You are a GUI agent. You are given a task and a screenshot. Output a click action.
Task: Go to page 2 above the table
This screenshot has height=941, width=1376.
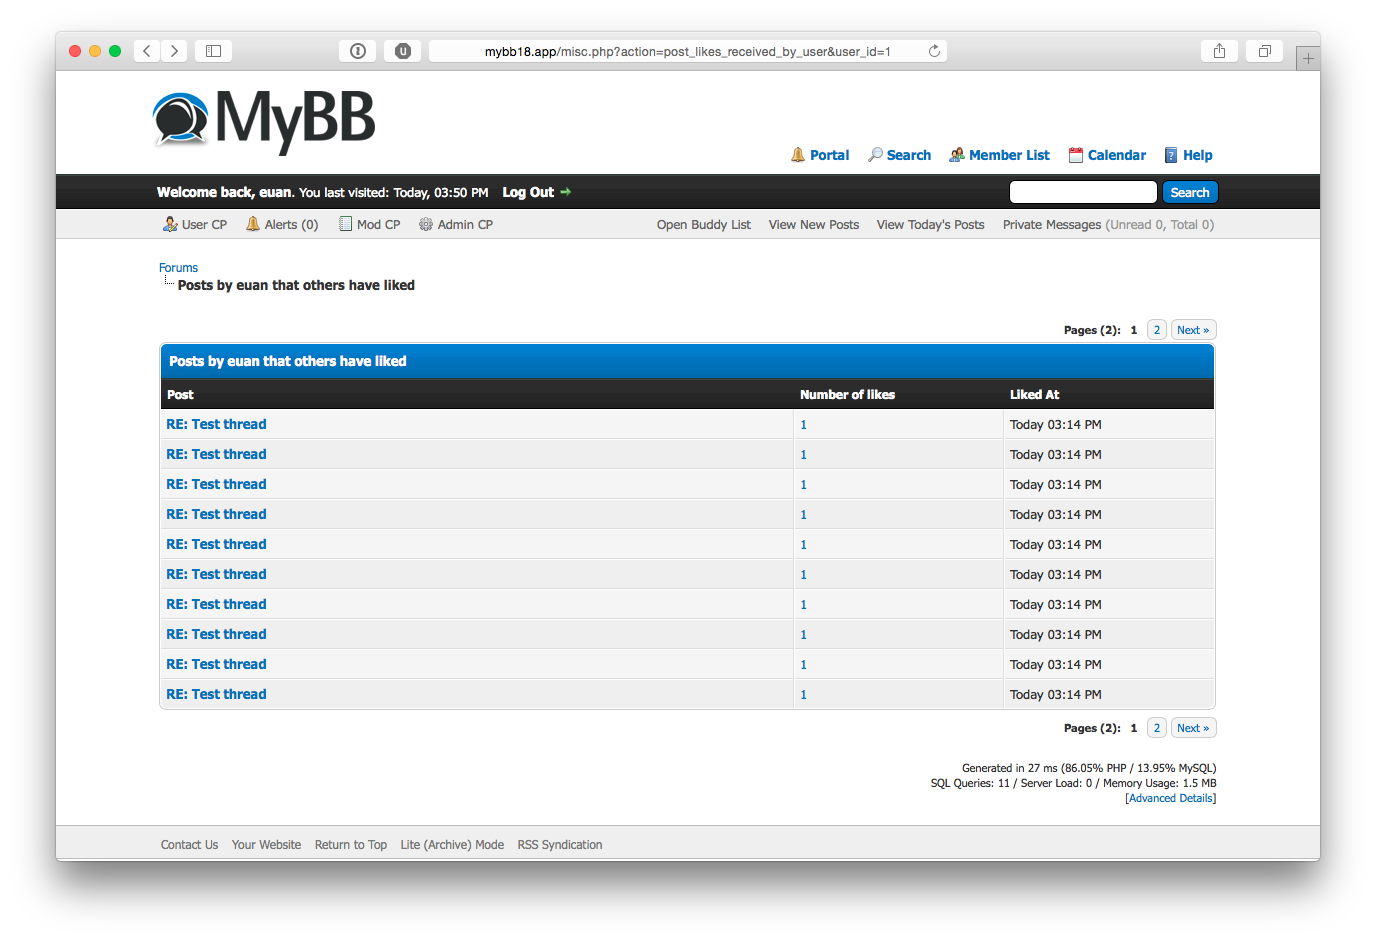click(1157, 330)
